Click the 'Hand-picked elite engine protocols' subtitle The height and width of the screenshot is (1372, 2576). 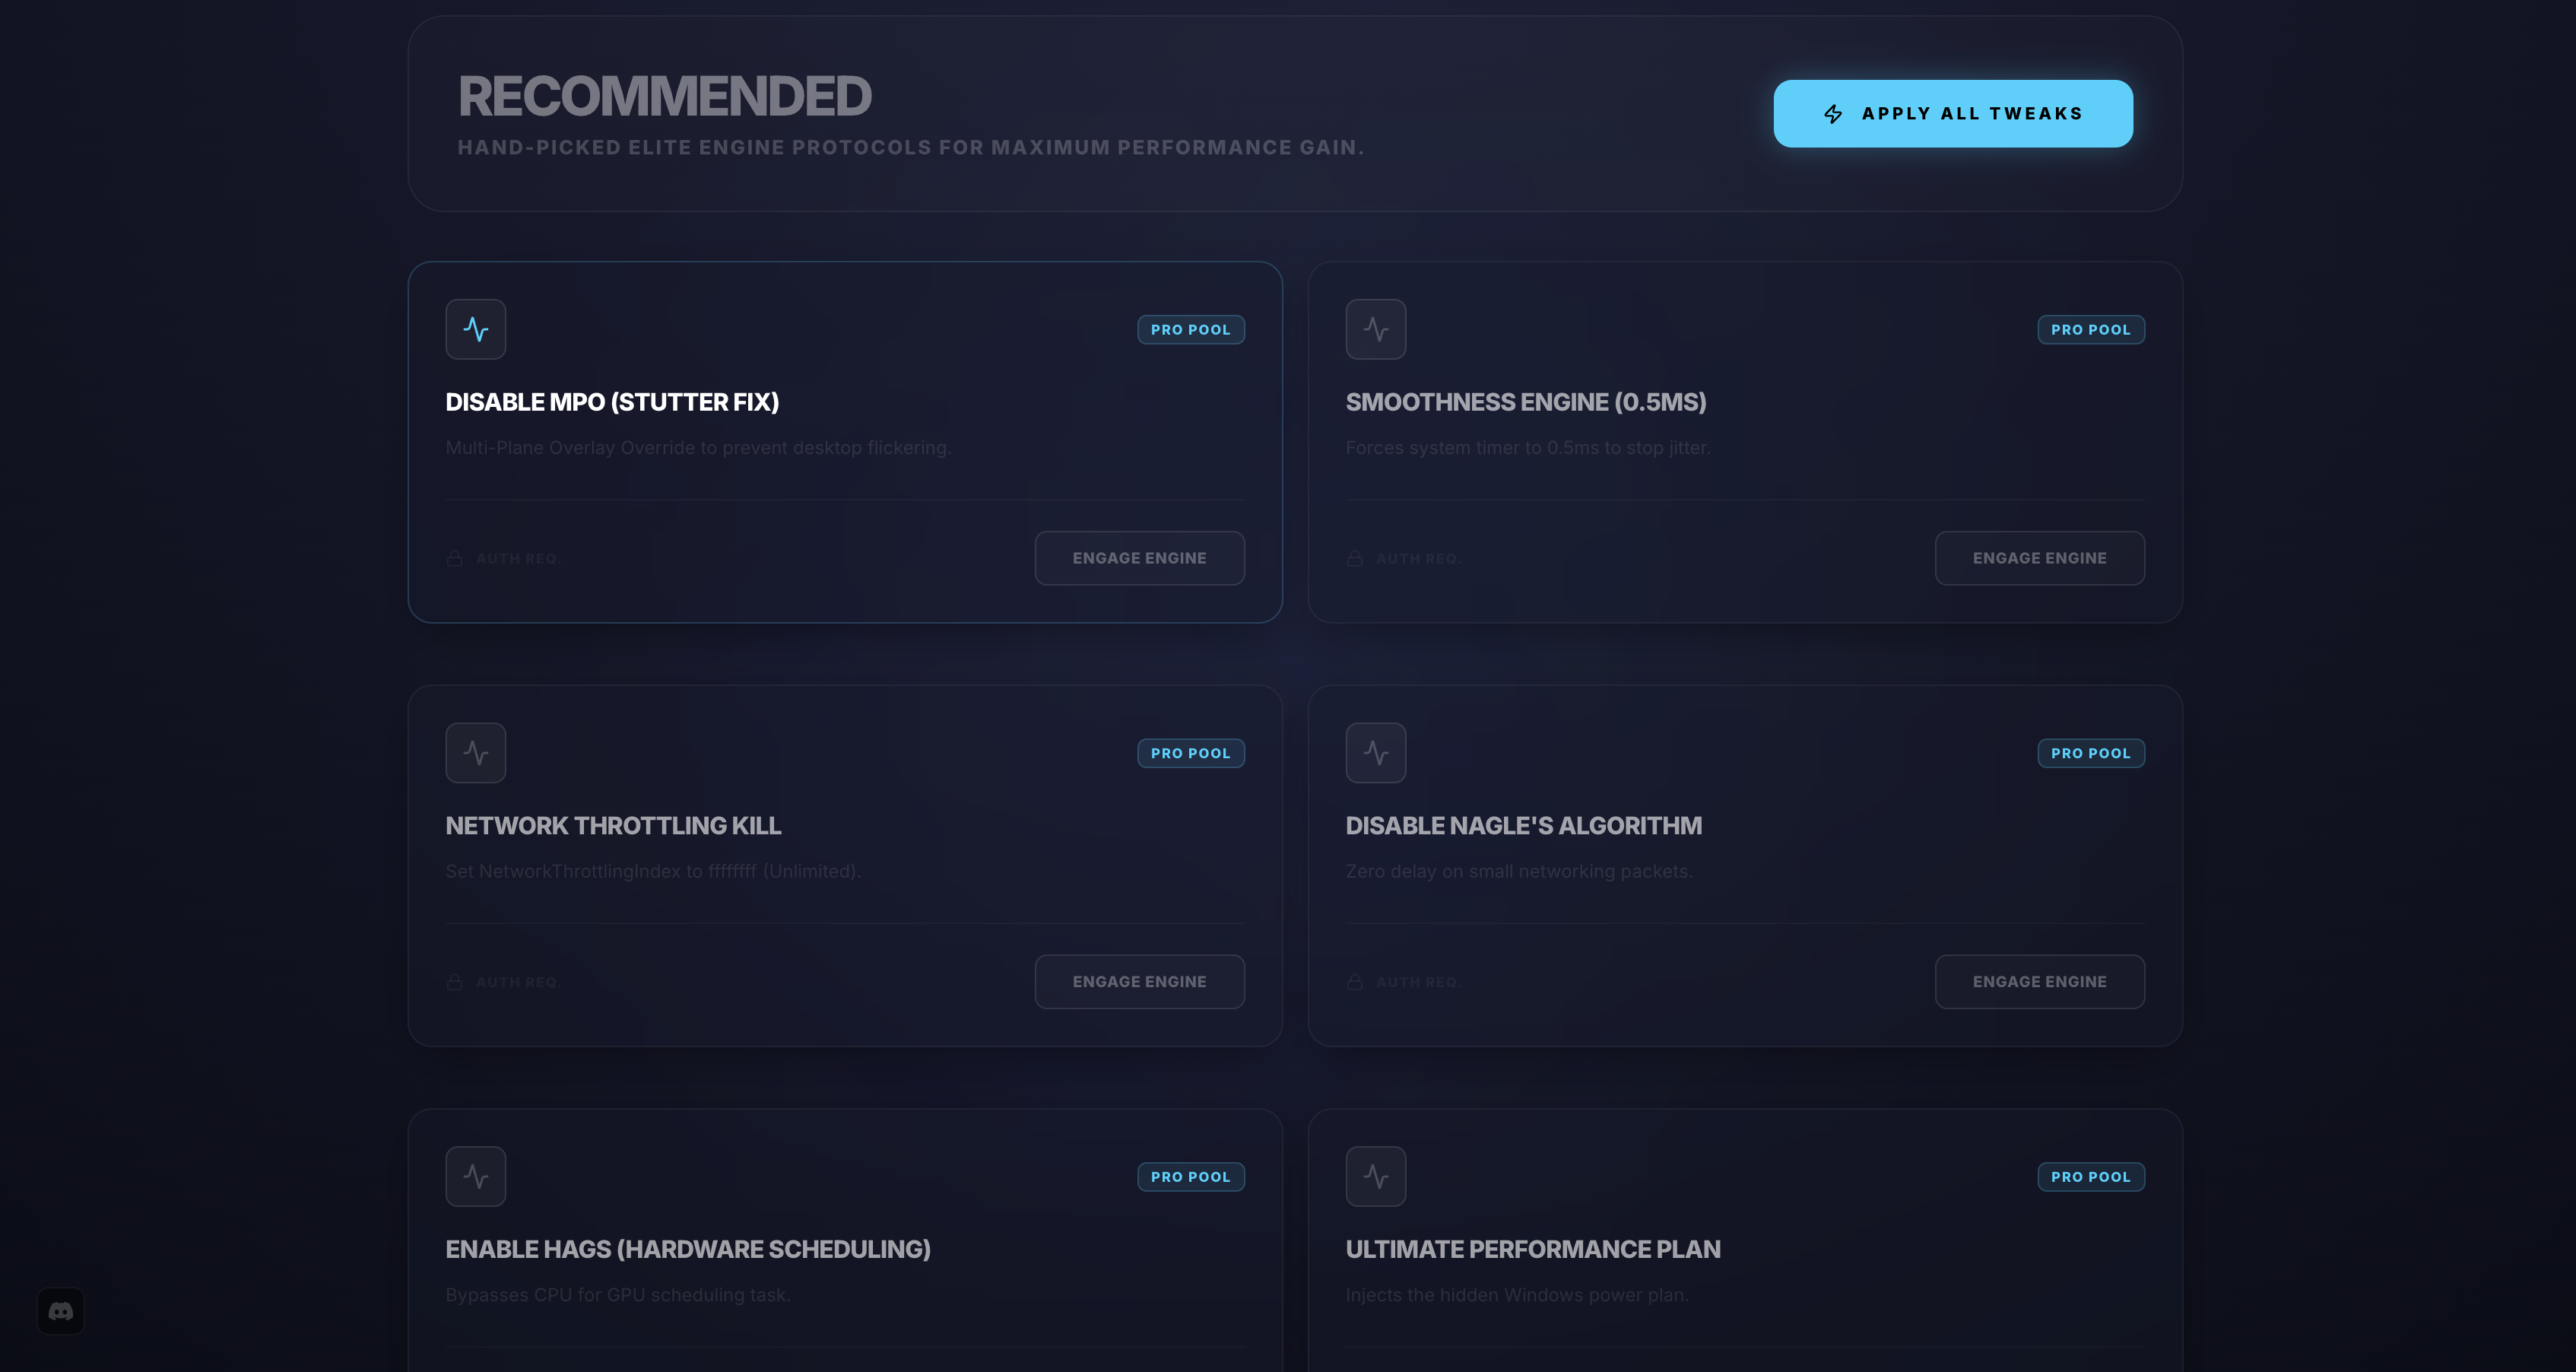coord(910,147)
